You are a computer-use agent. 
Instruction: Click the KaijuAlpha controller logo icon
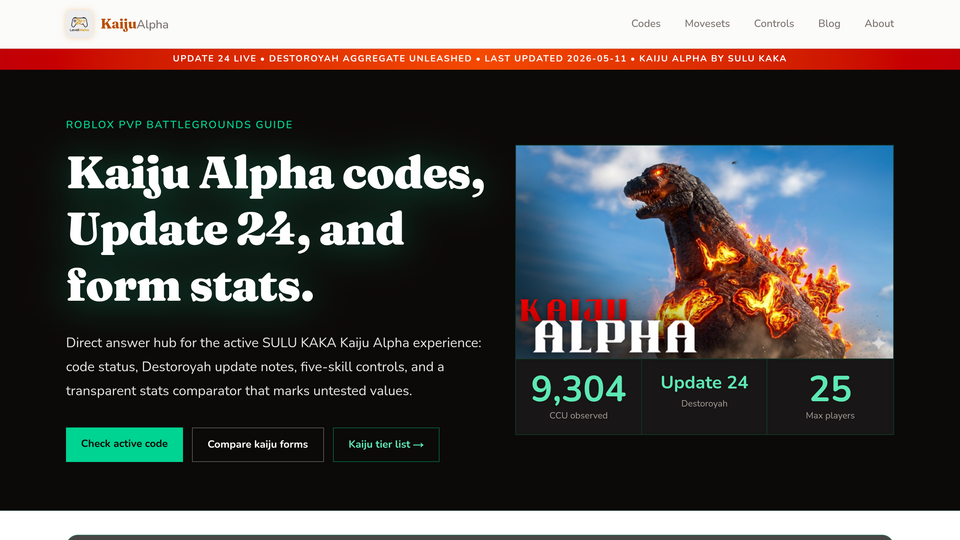(80, 24)
